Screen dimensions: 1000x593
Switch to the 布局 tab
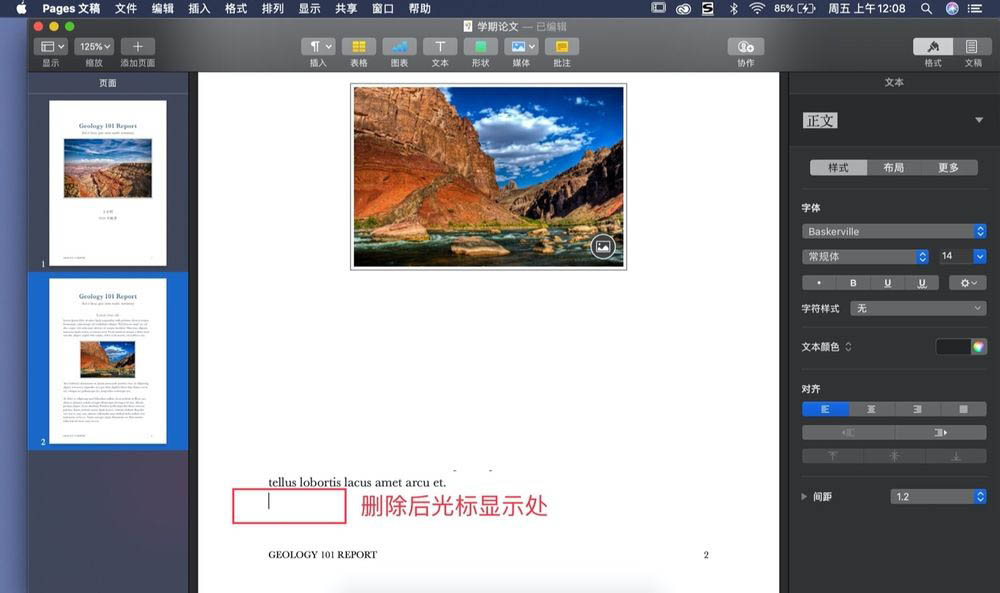(893, 167)
